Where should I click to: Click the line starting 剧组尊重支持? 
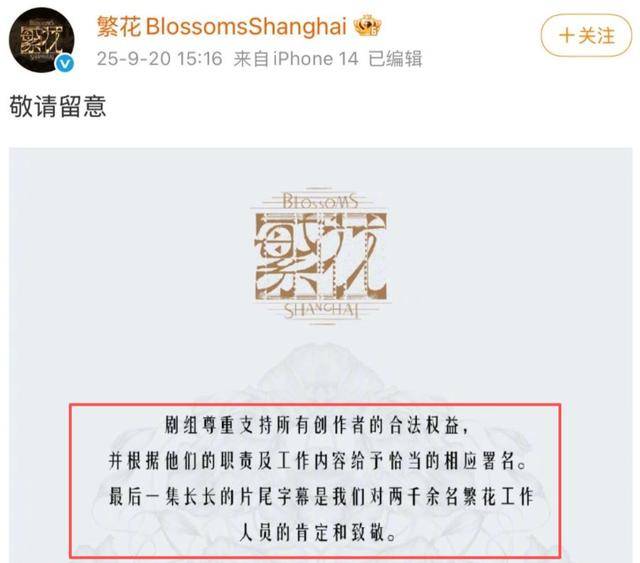click(316, 425)
